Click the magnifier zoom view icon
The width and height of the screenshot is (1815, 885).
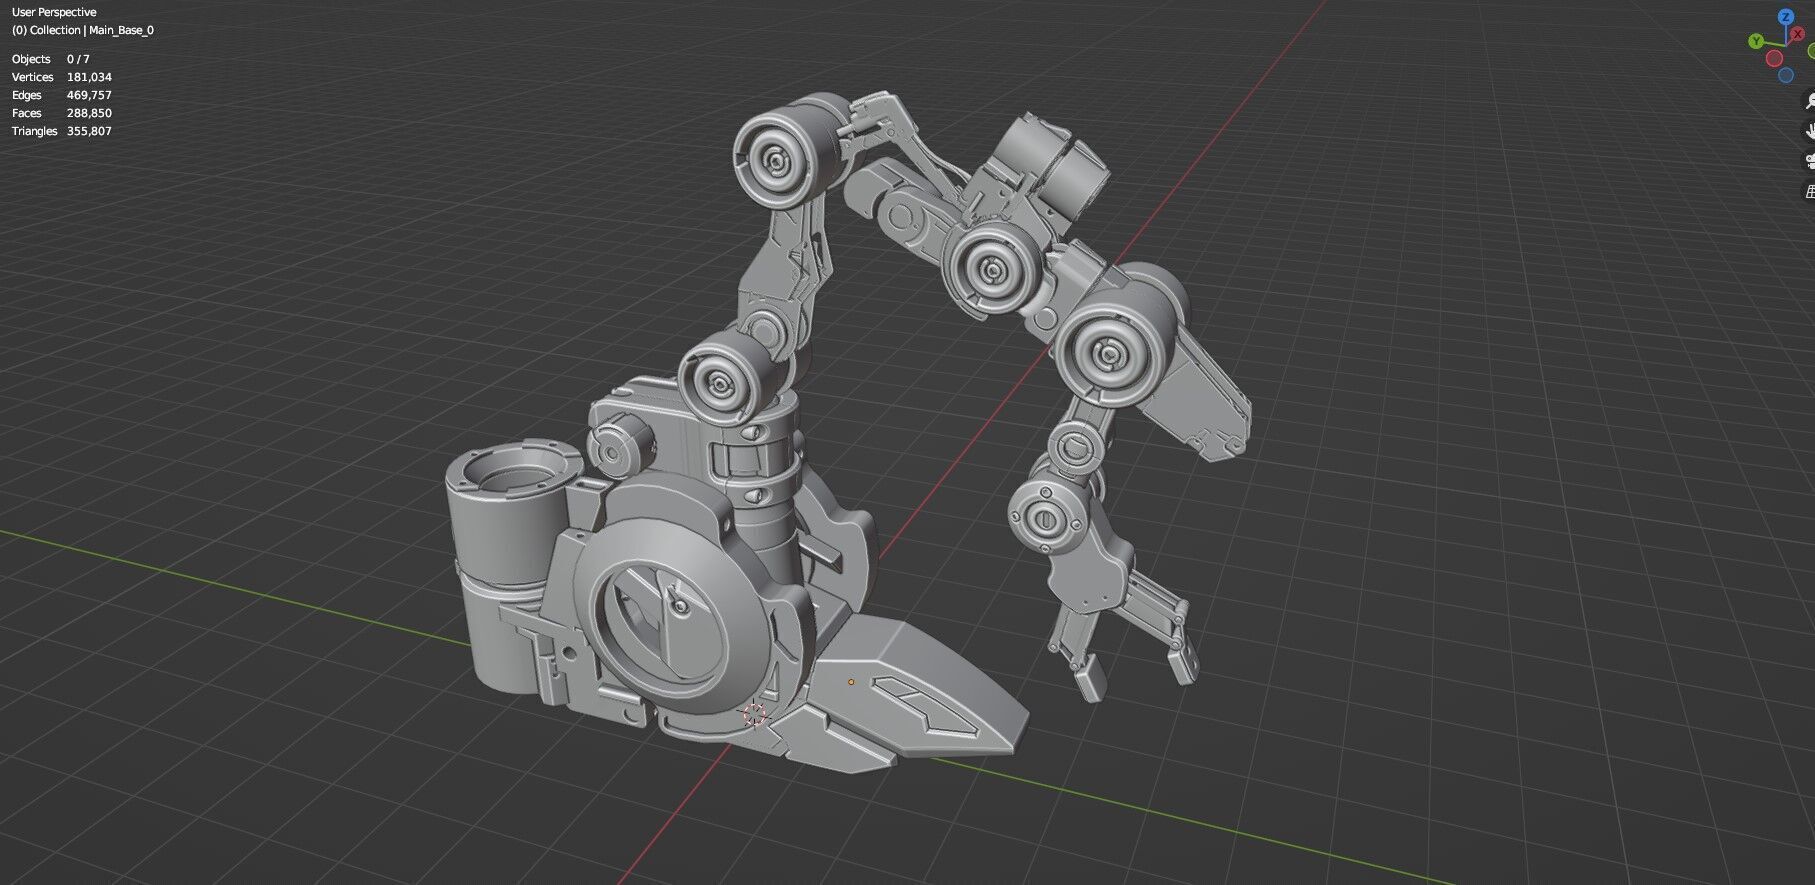coord(1809,100)
